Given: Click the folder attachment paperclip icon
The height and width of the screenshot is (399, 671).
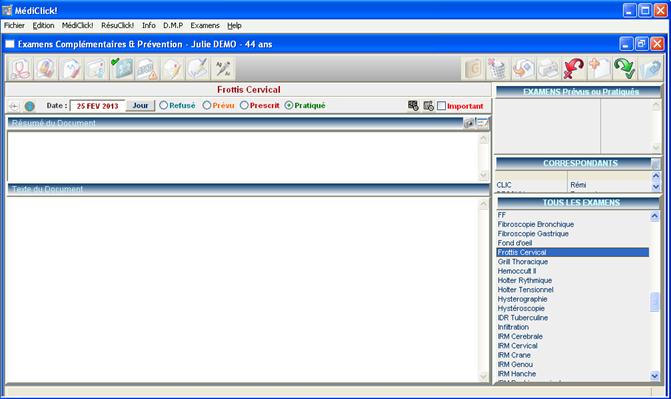Looking at the screenshot, I should 650,68.
